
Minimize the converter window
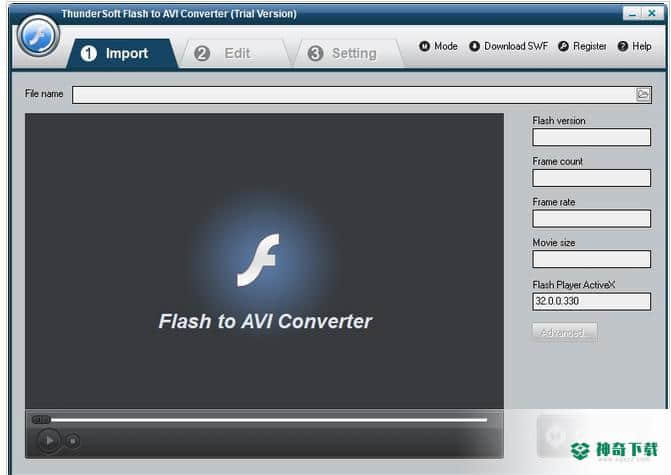[x=632, y=13]
